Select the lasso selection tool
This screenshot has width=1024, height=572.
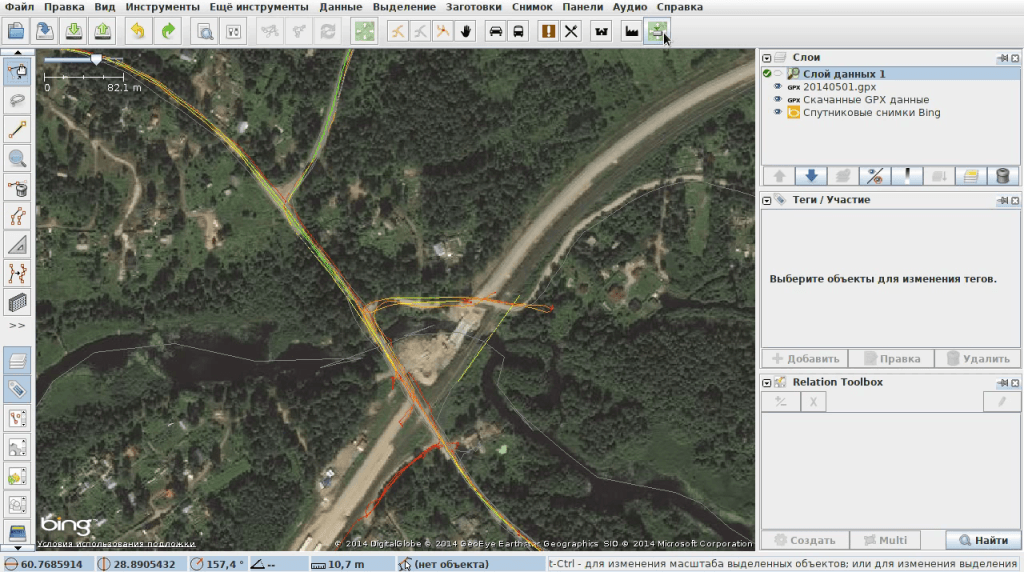point(17,100)
